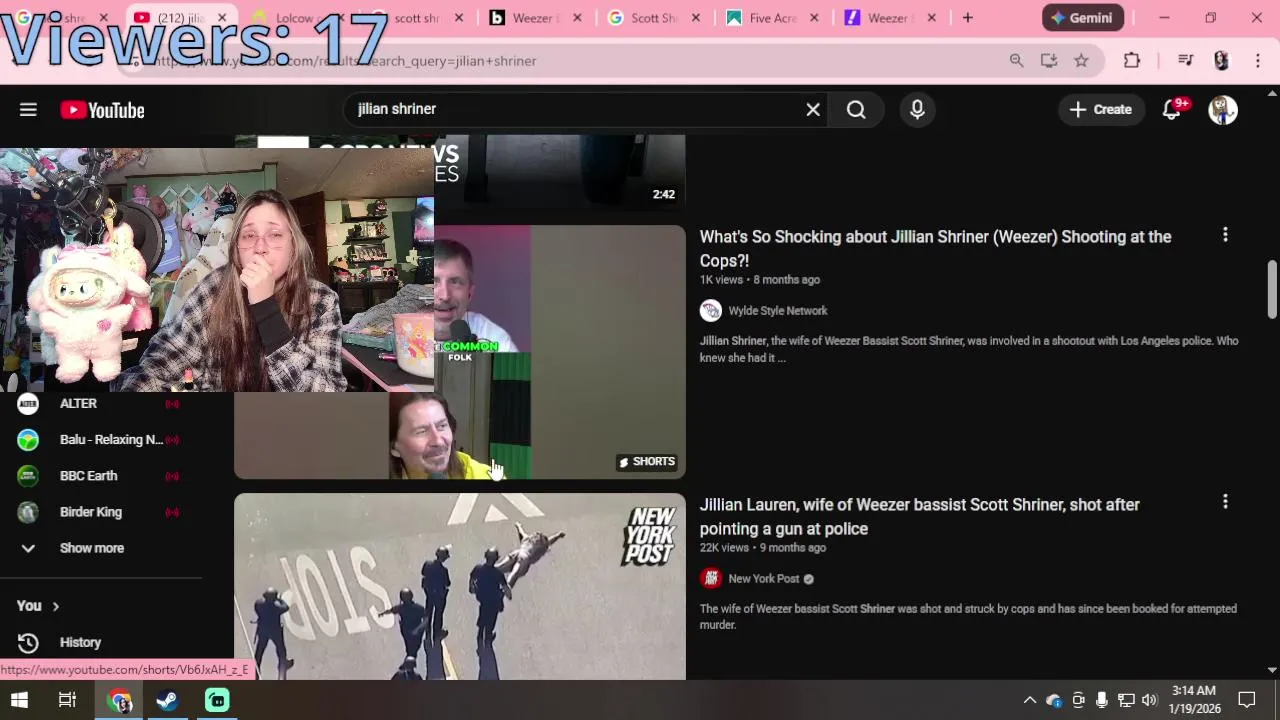Screen dimensions: 1280x720
Task: Click the install app icon in address bar
Action: 1049,61
